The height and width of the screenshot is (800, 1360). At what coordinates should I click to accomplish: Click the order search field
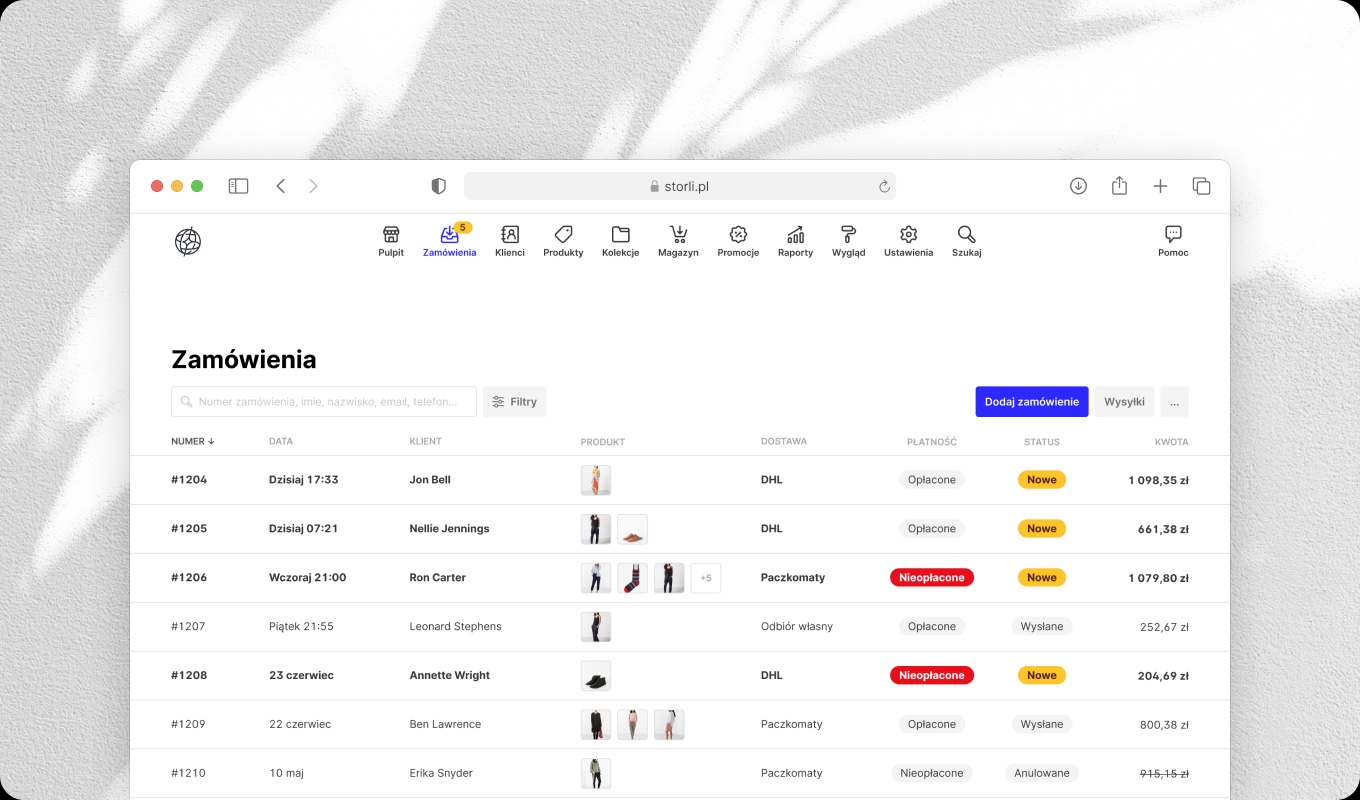click(x=324, y=401)
